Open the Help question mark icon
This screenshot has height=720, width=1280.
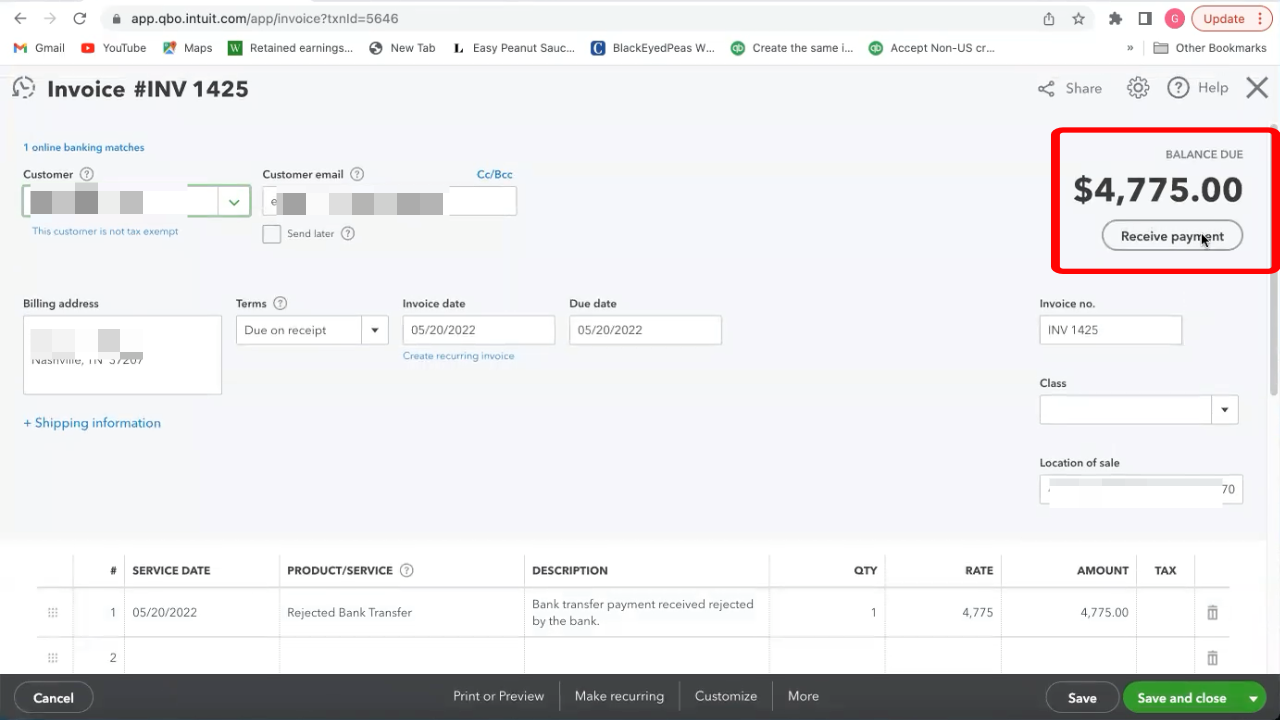(x=1178, y=88)
